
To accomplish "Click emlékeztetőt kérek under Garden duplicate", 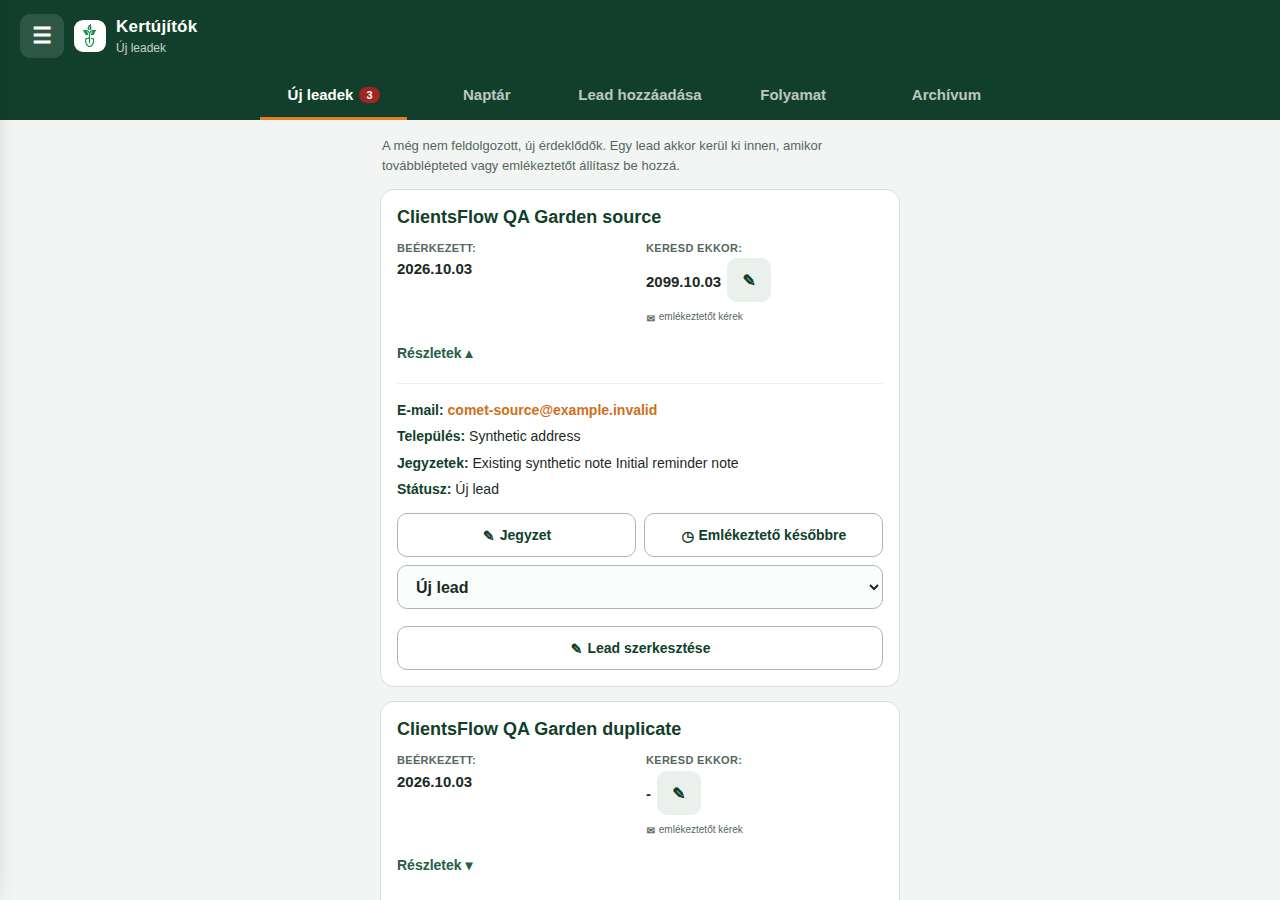I will [701, 830].
